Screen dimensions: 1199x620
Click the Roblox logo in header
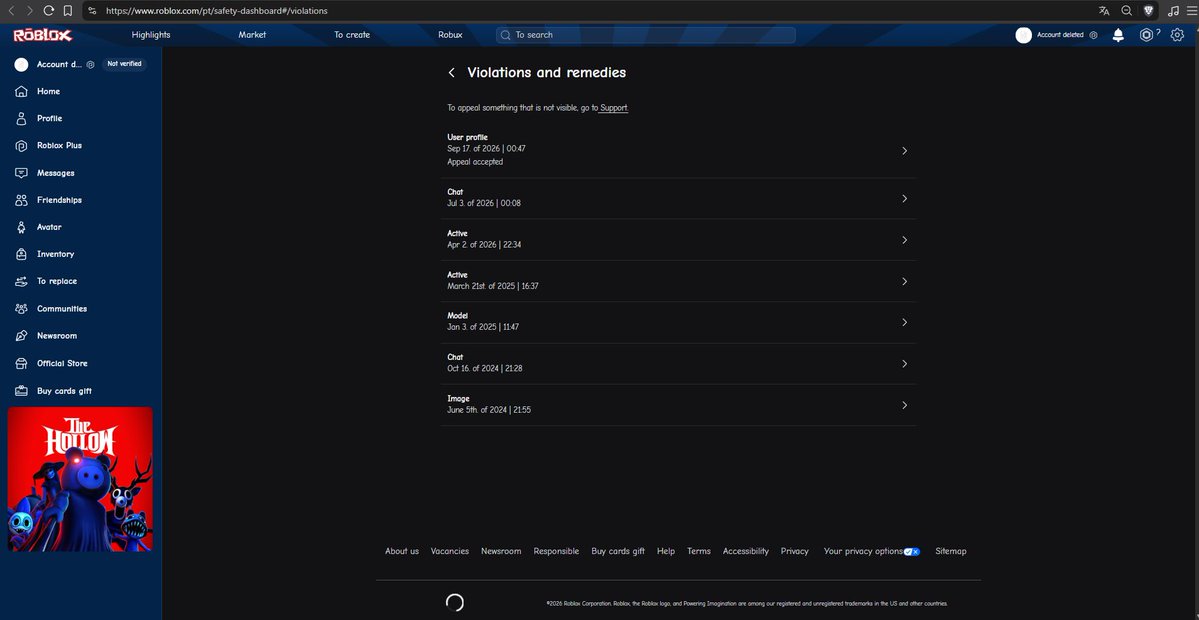[x=43, y=35]
